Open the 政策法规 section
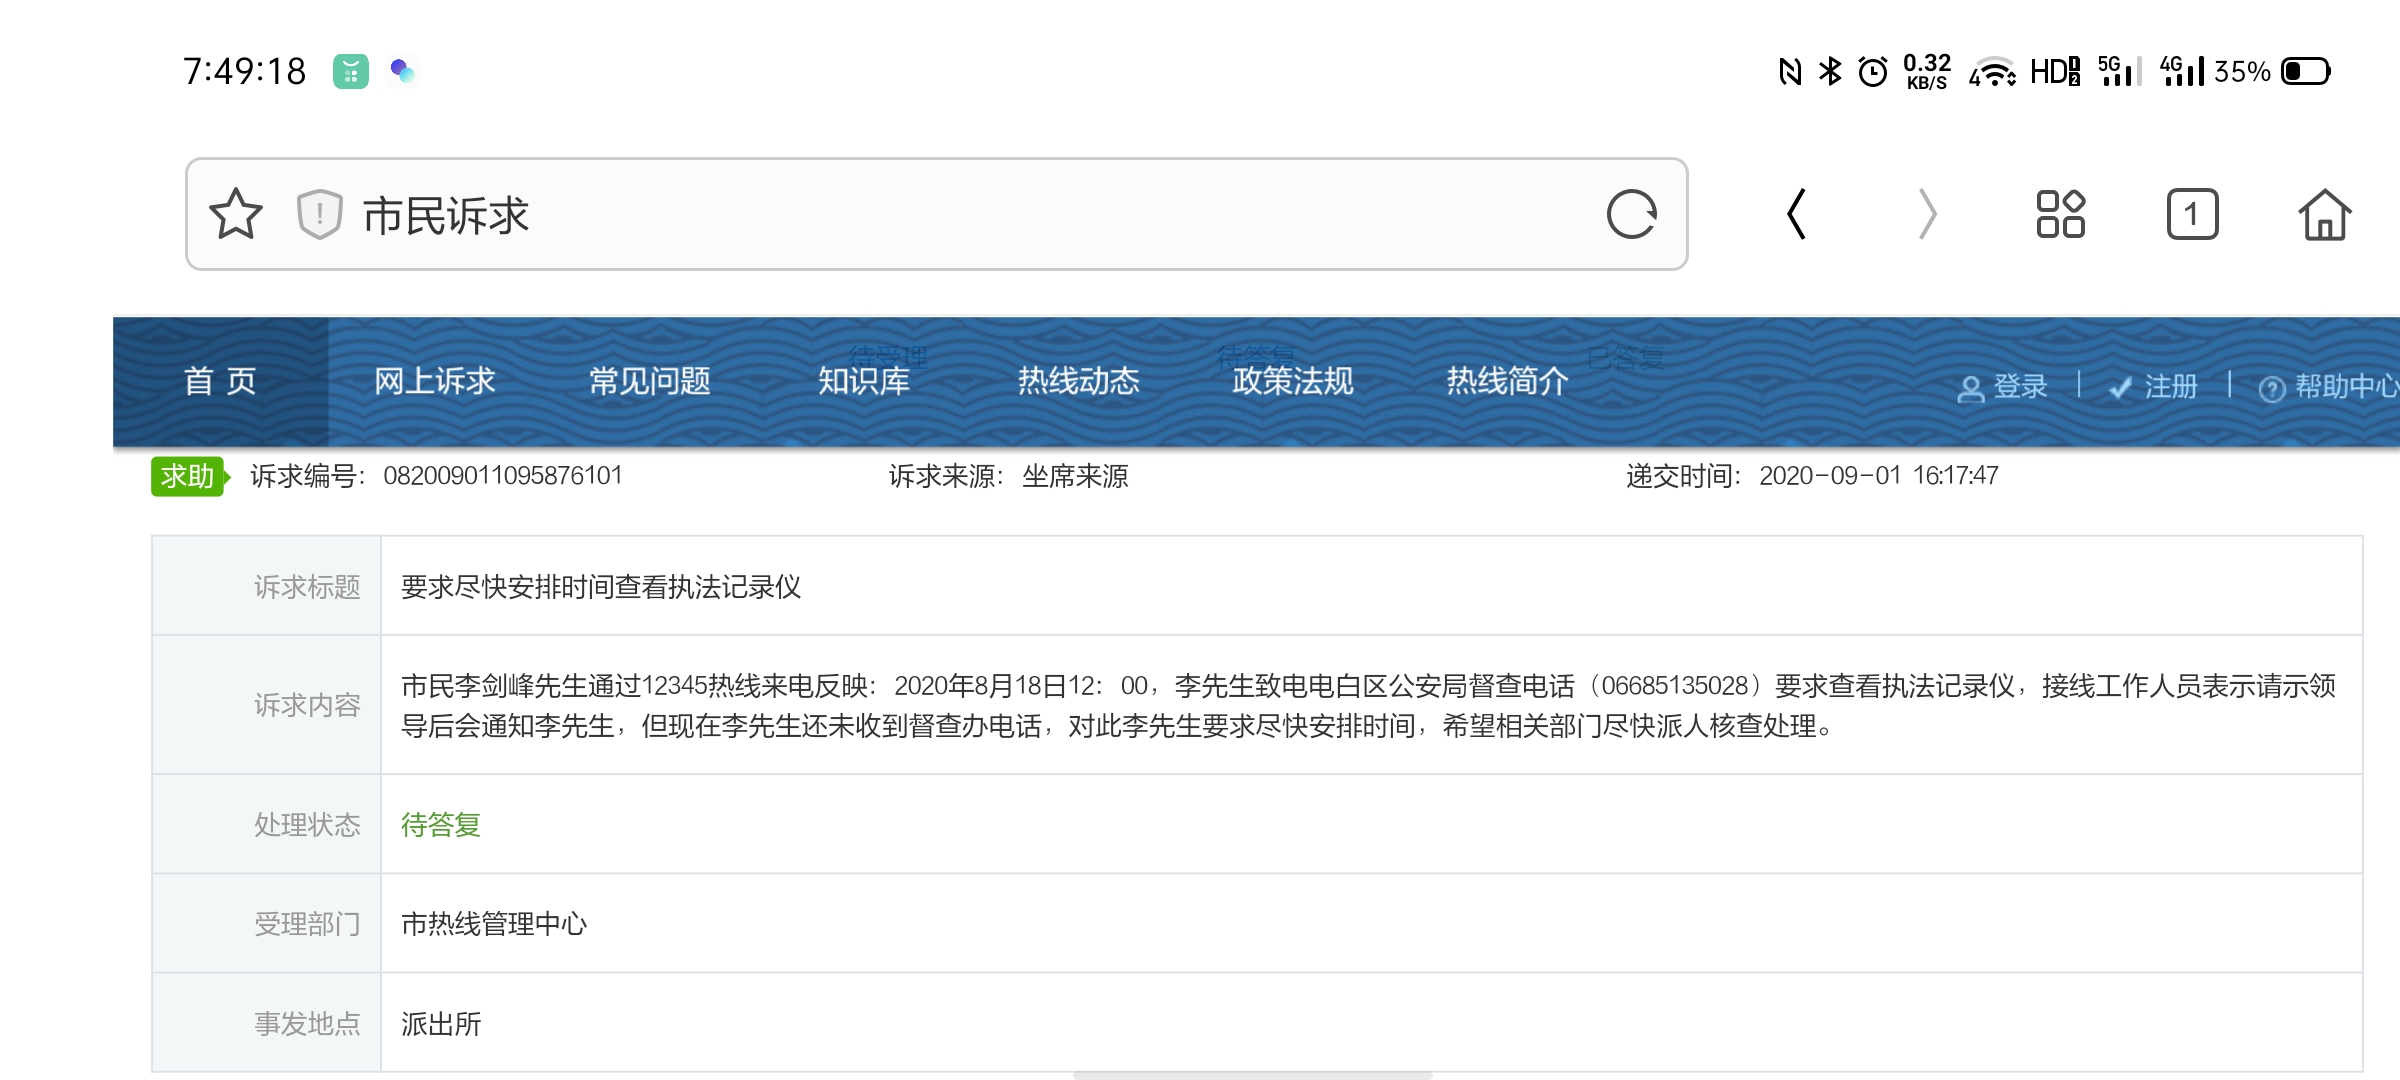The width and height of the screenshot is (2400, 1080). click(1293, 381)
